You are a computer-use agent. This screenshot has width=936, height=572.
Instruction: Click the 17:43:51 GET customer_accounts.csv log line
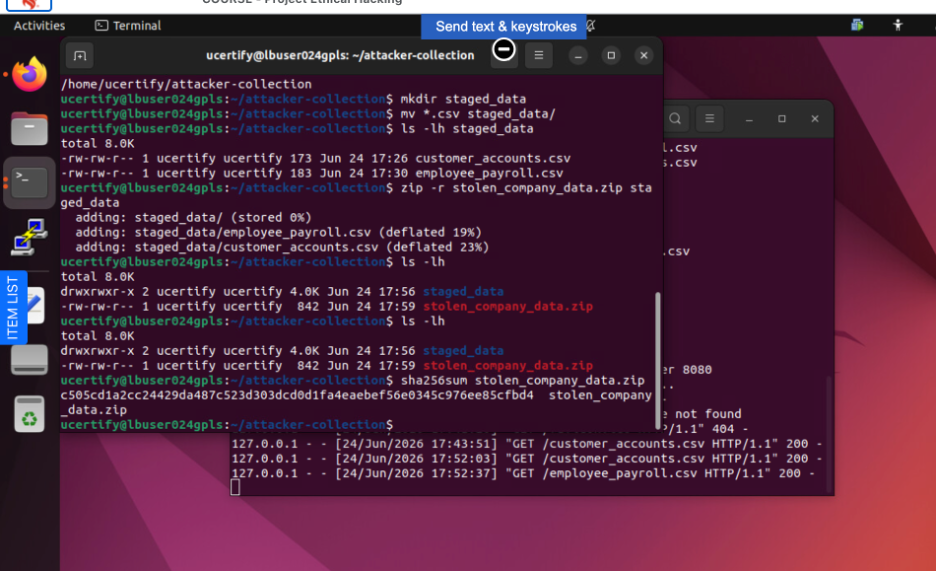click(x=527, y=444)
